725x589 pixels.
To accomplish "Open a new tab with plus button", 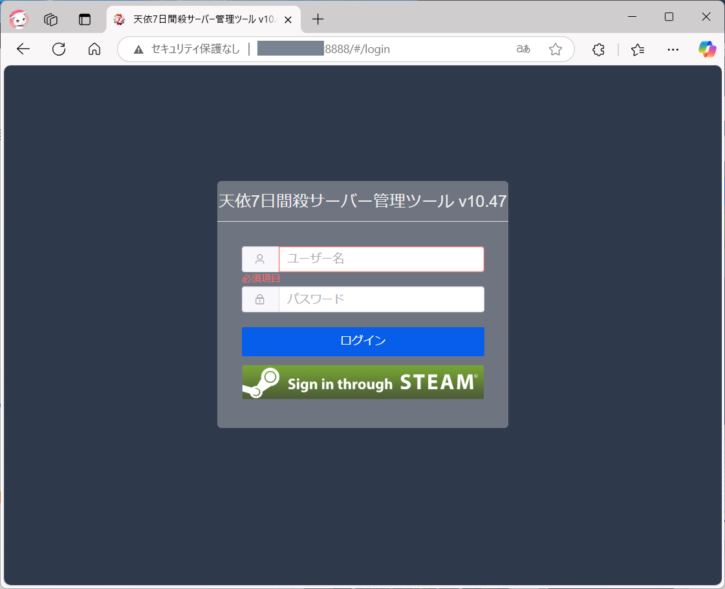I will [318, 18].
